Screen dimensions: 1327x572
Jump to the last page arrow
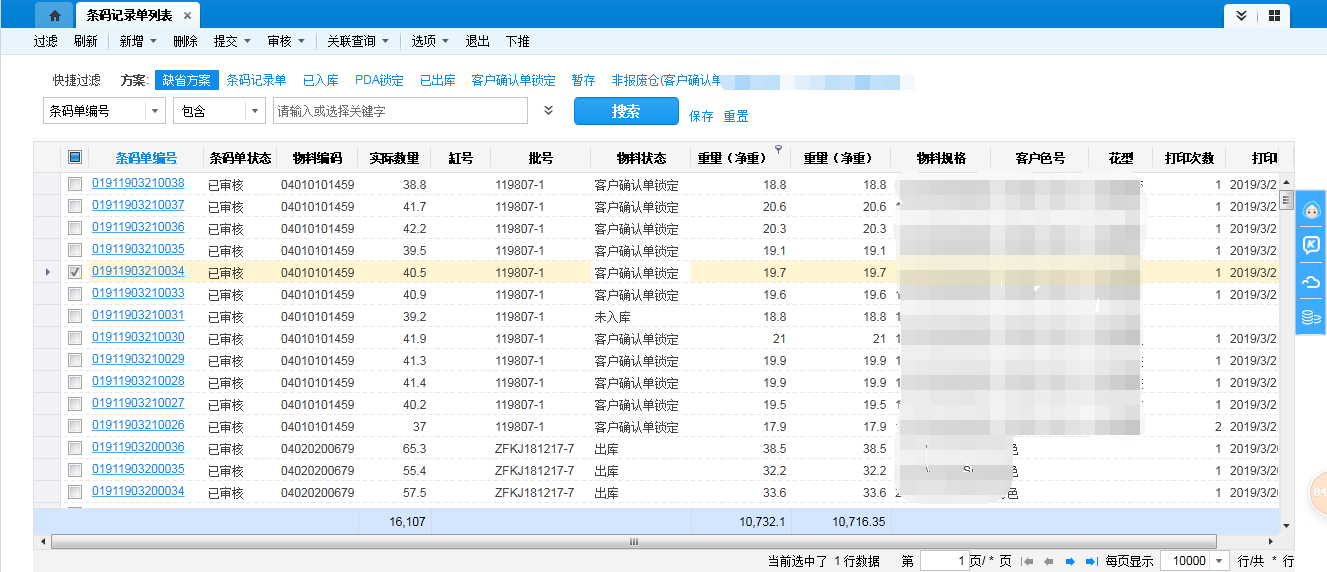point(1090,562)
